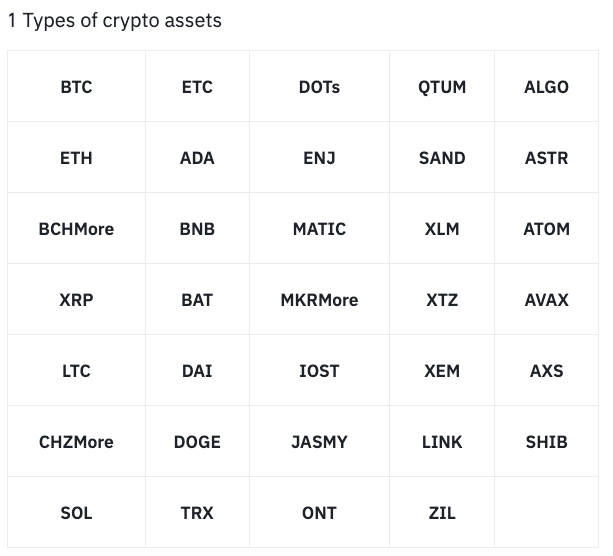Select the MATIC entry
This screenshot has width=613, height=556.
(319, 229)
